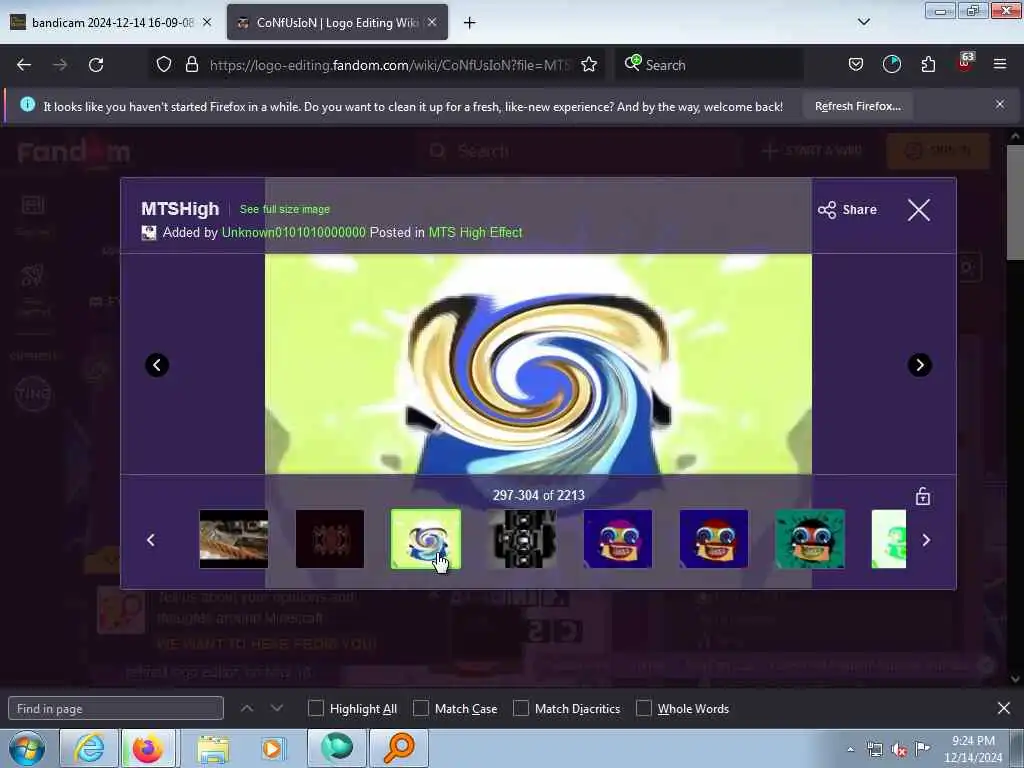Click the magnifier app in taskbar

coord(398,748)
